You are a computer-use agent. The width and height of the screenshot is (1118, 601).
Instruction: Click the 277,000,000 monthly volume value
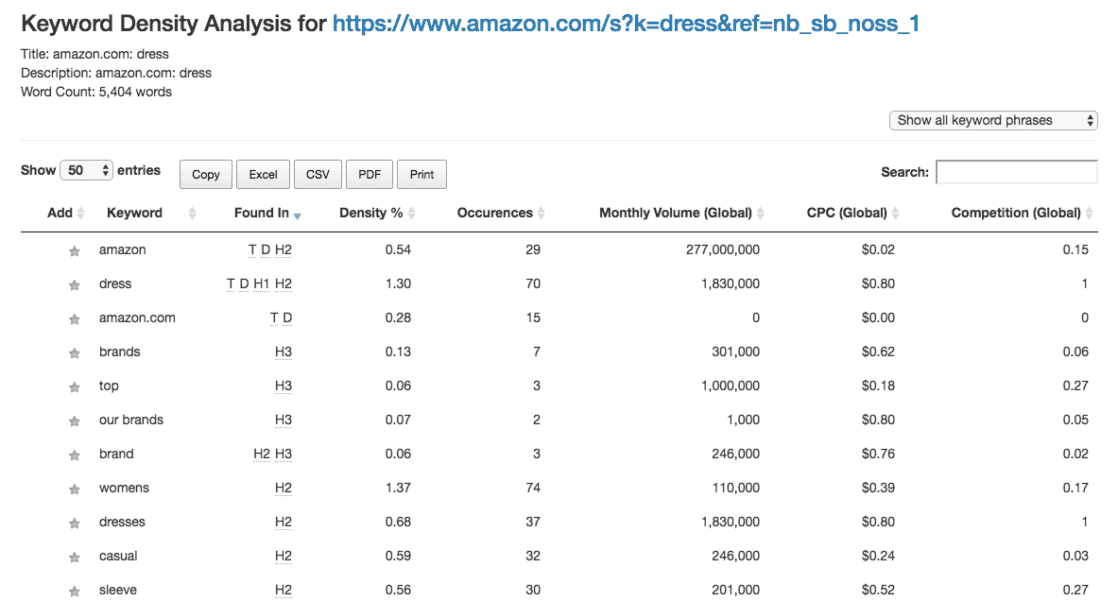click(723, 250)
